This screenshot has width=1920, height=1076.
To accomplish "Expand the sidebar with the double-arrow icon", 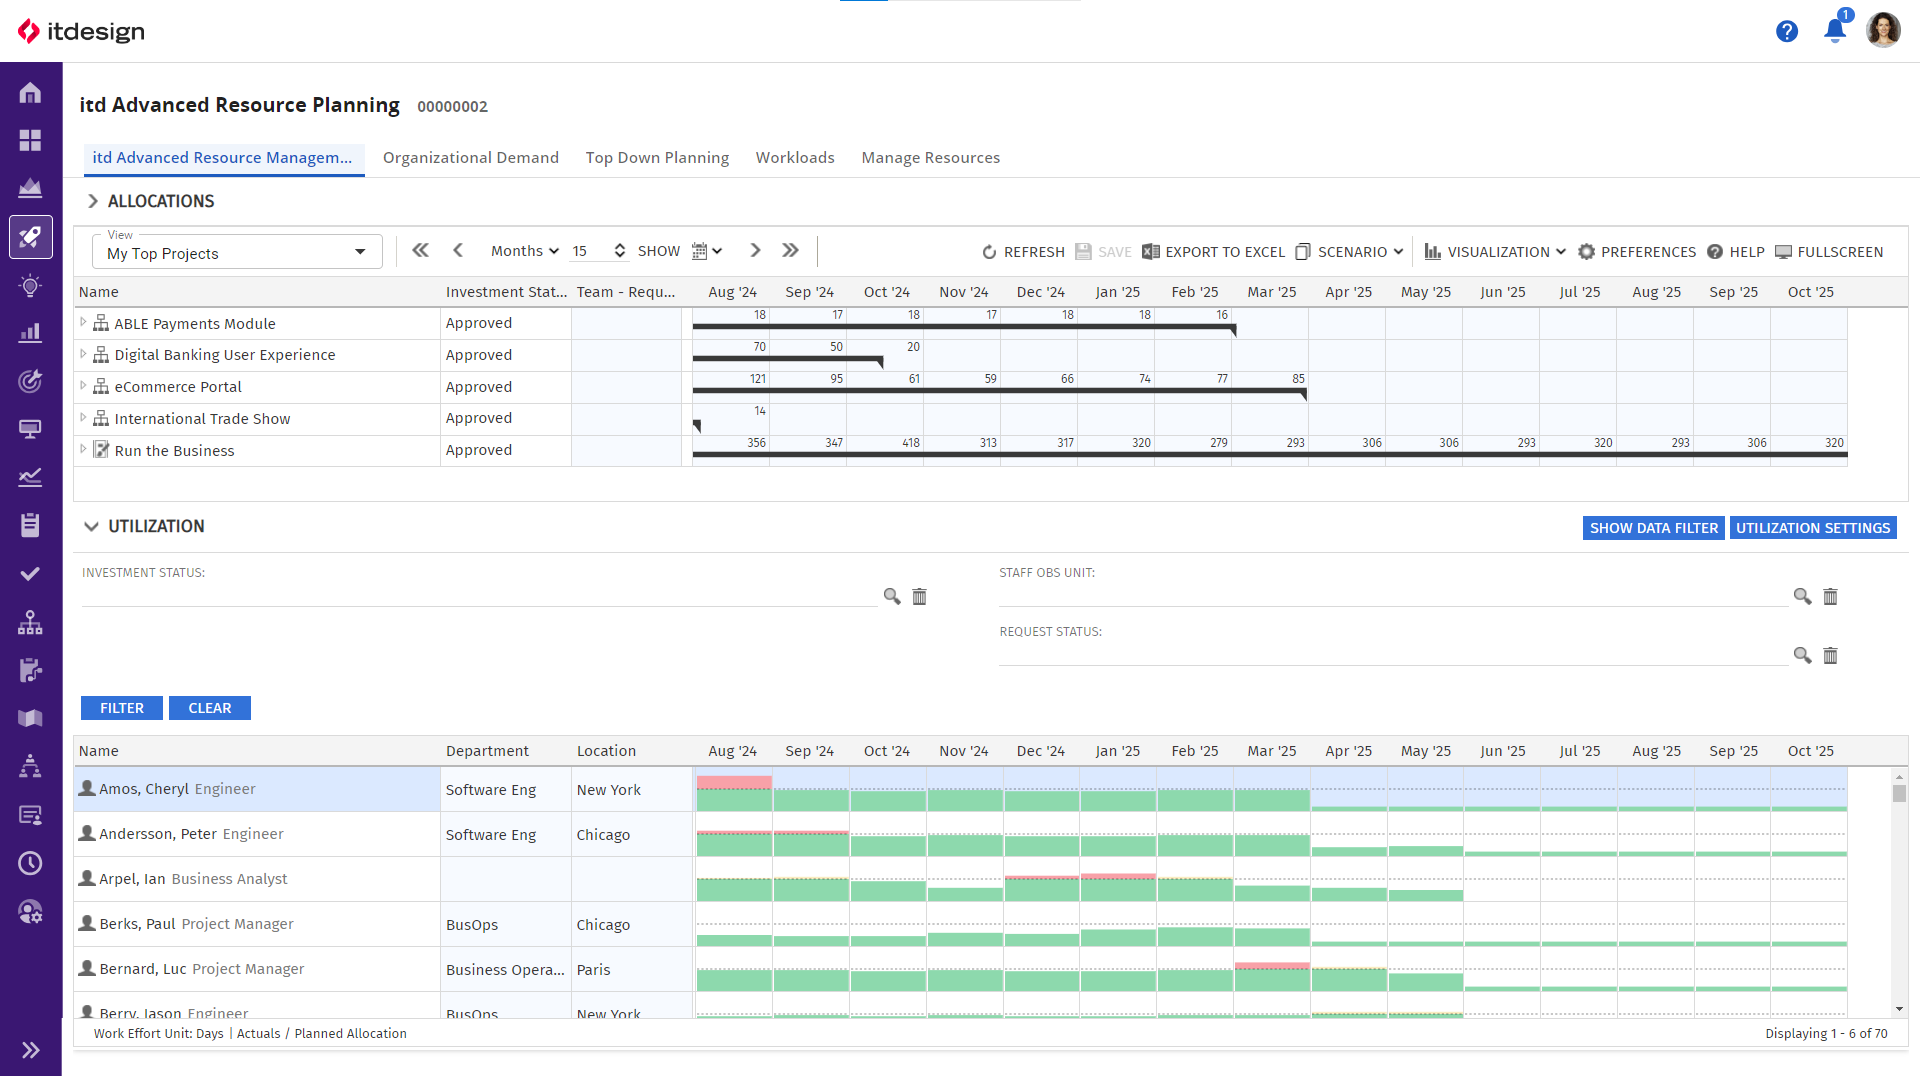I will point(30,1050).
